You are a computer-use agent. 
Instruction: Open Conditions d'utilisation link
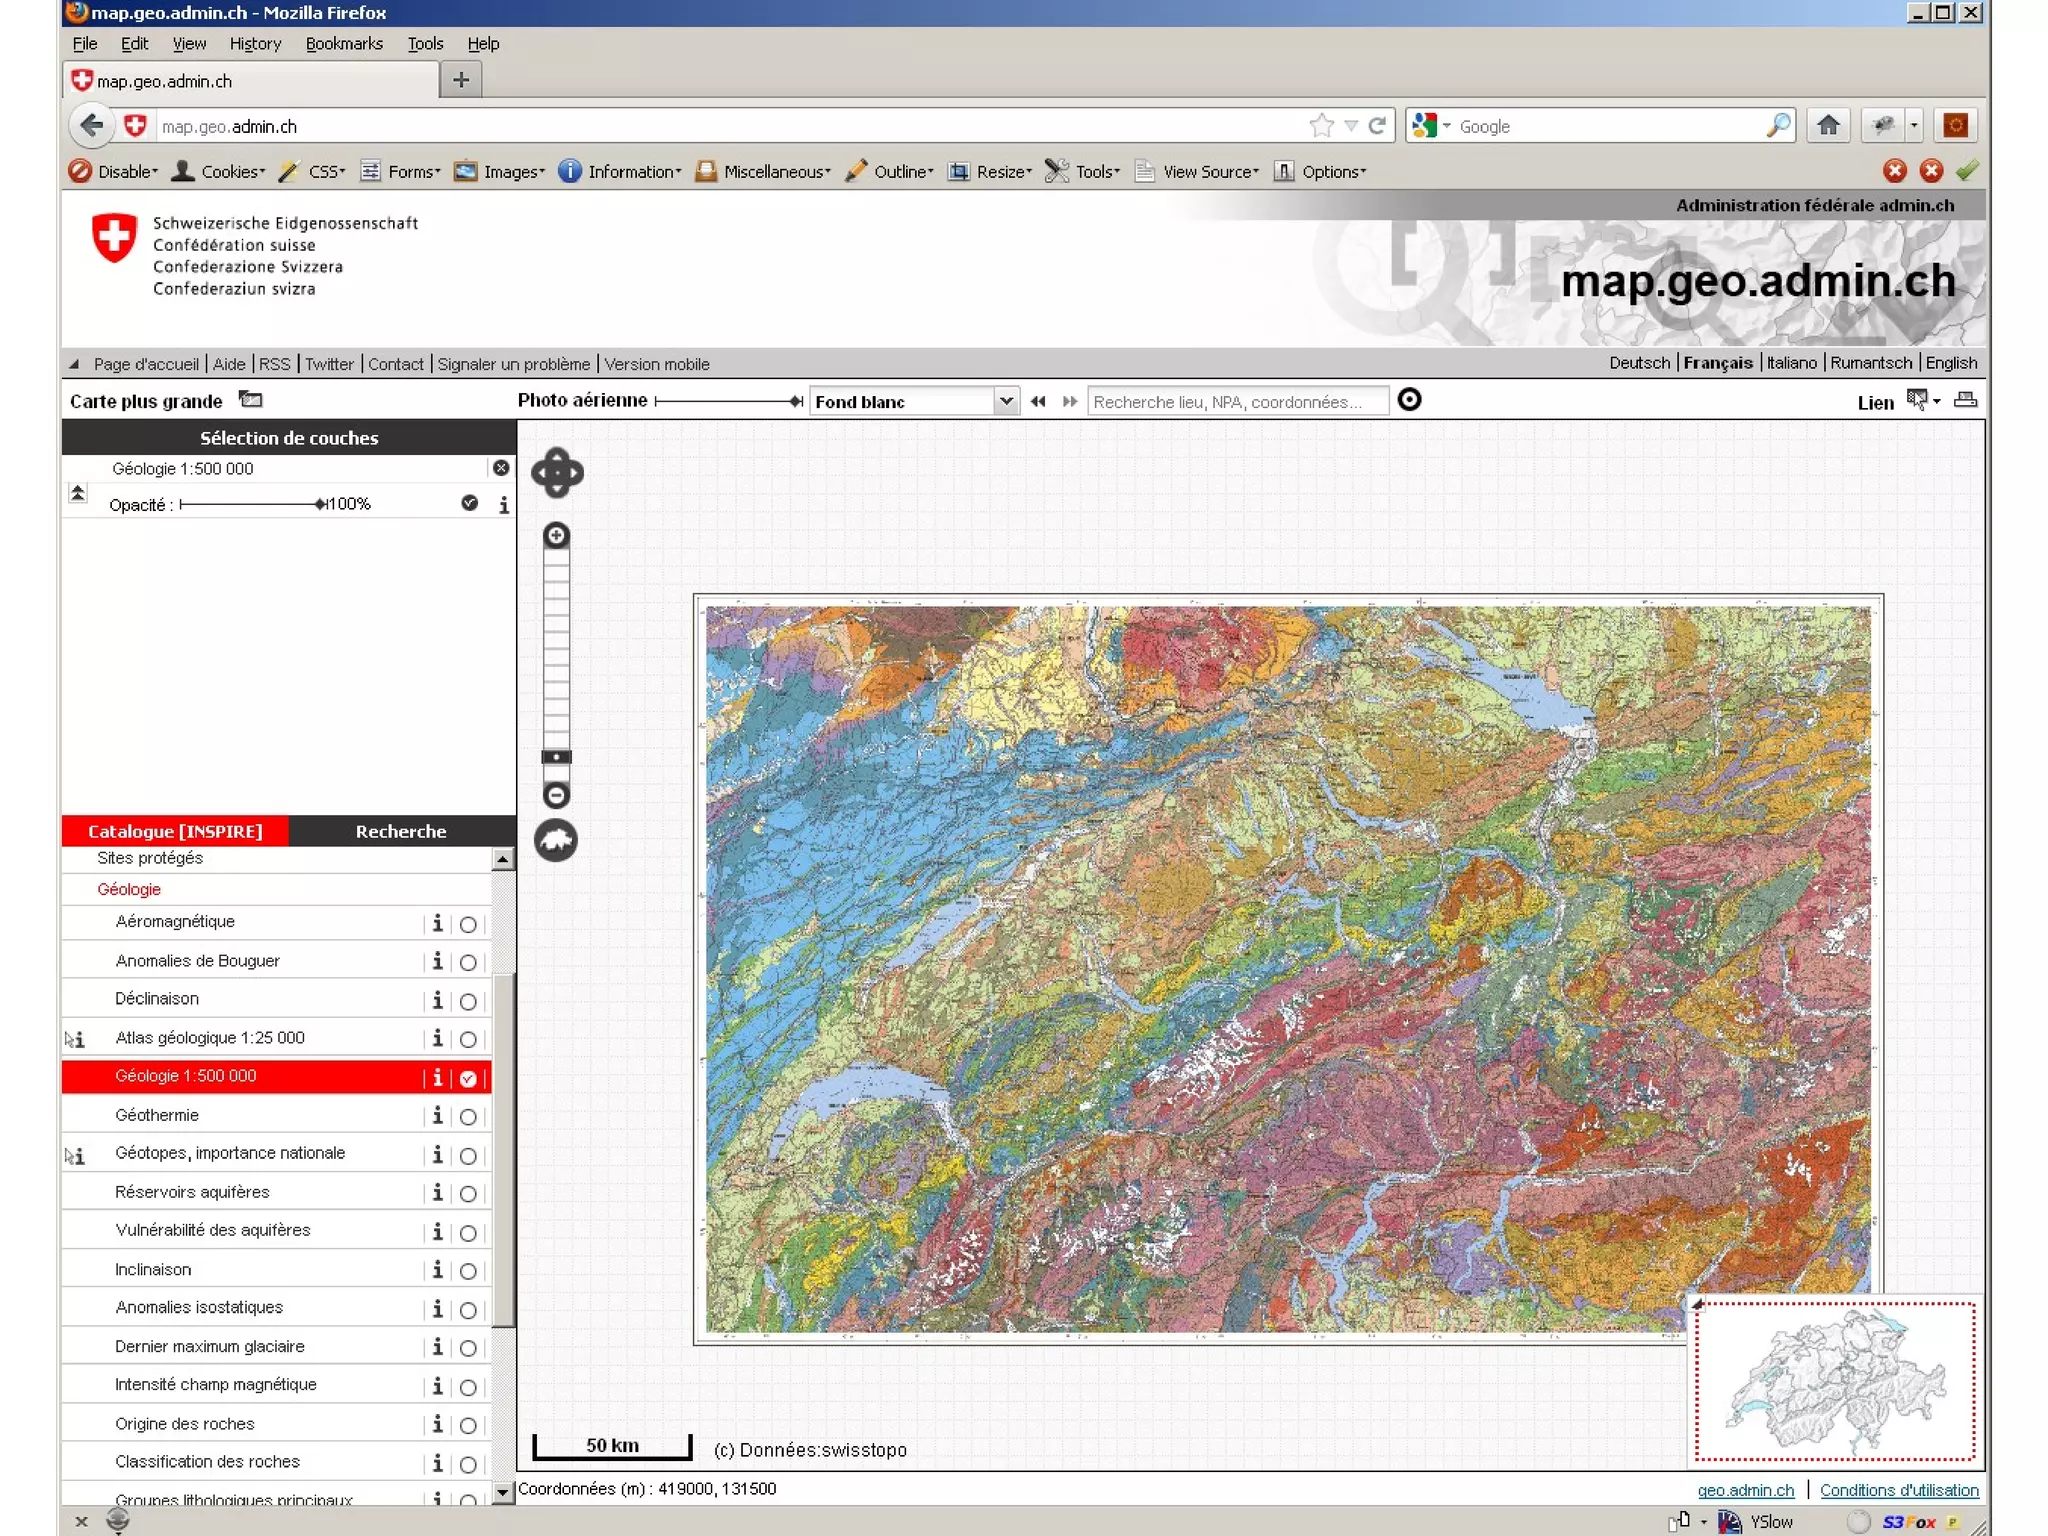1898,1490
